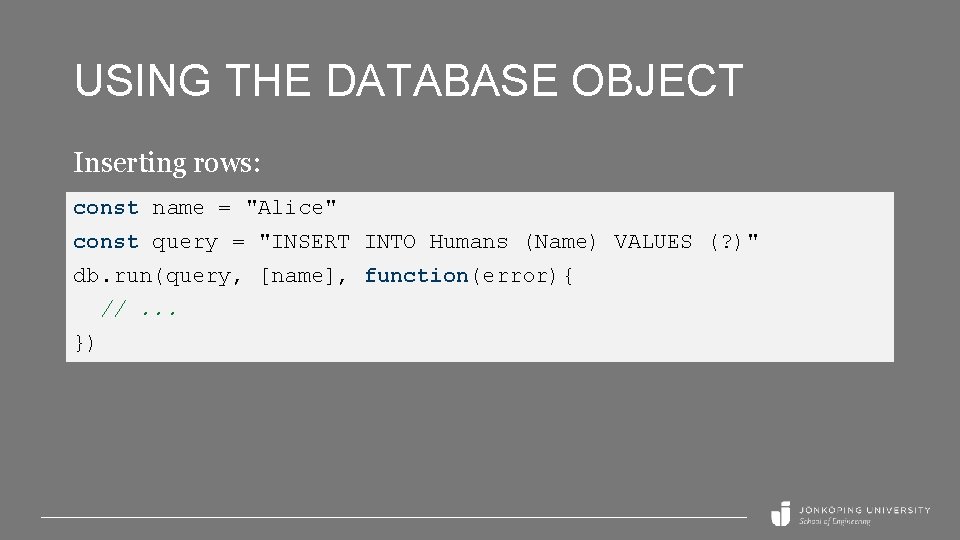Click the // ... comment line
The image size is (960, 540).
click(x=139, y=309)
